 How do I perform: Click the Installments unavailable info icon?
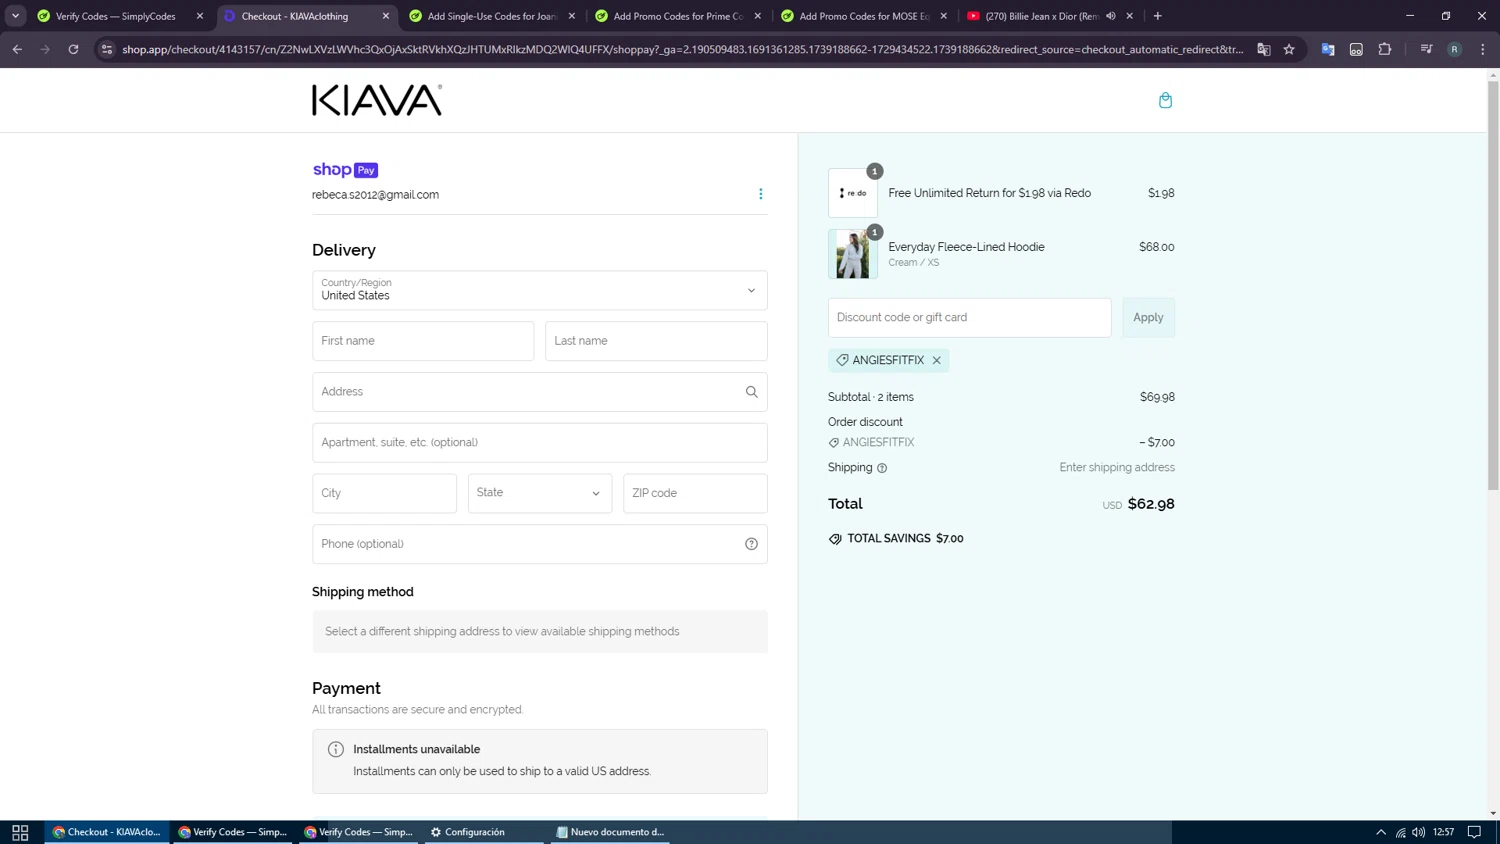pyautogui.click(x=336, y=749)
